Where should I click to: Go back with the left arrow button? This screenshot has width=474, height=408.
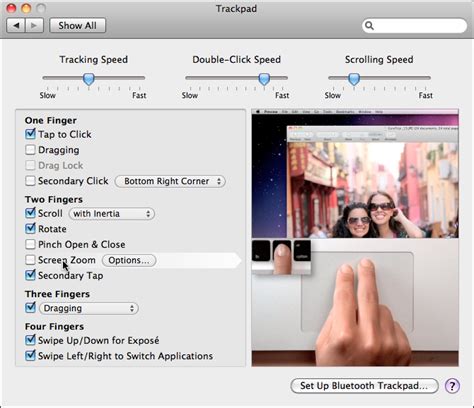[16, 25]
